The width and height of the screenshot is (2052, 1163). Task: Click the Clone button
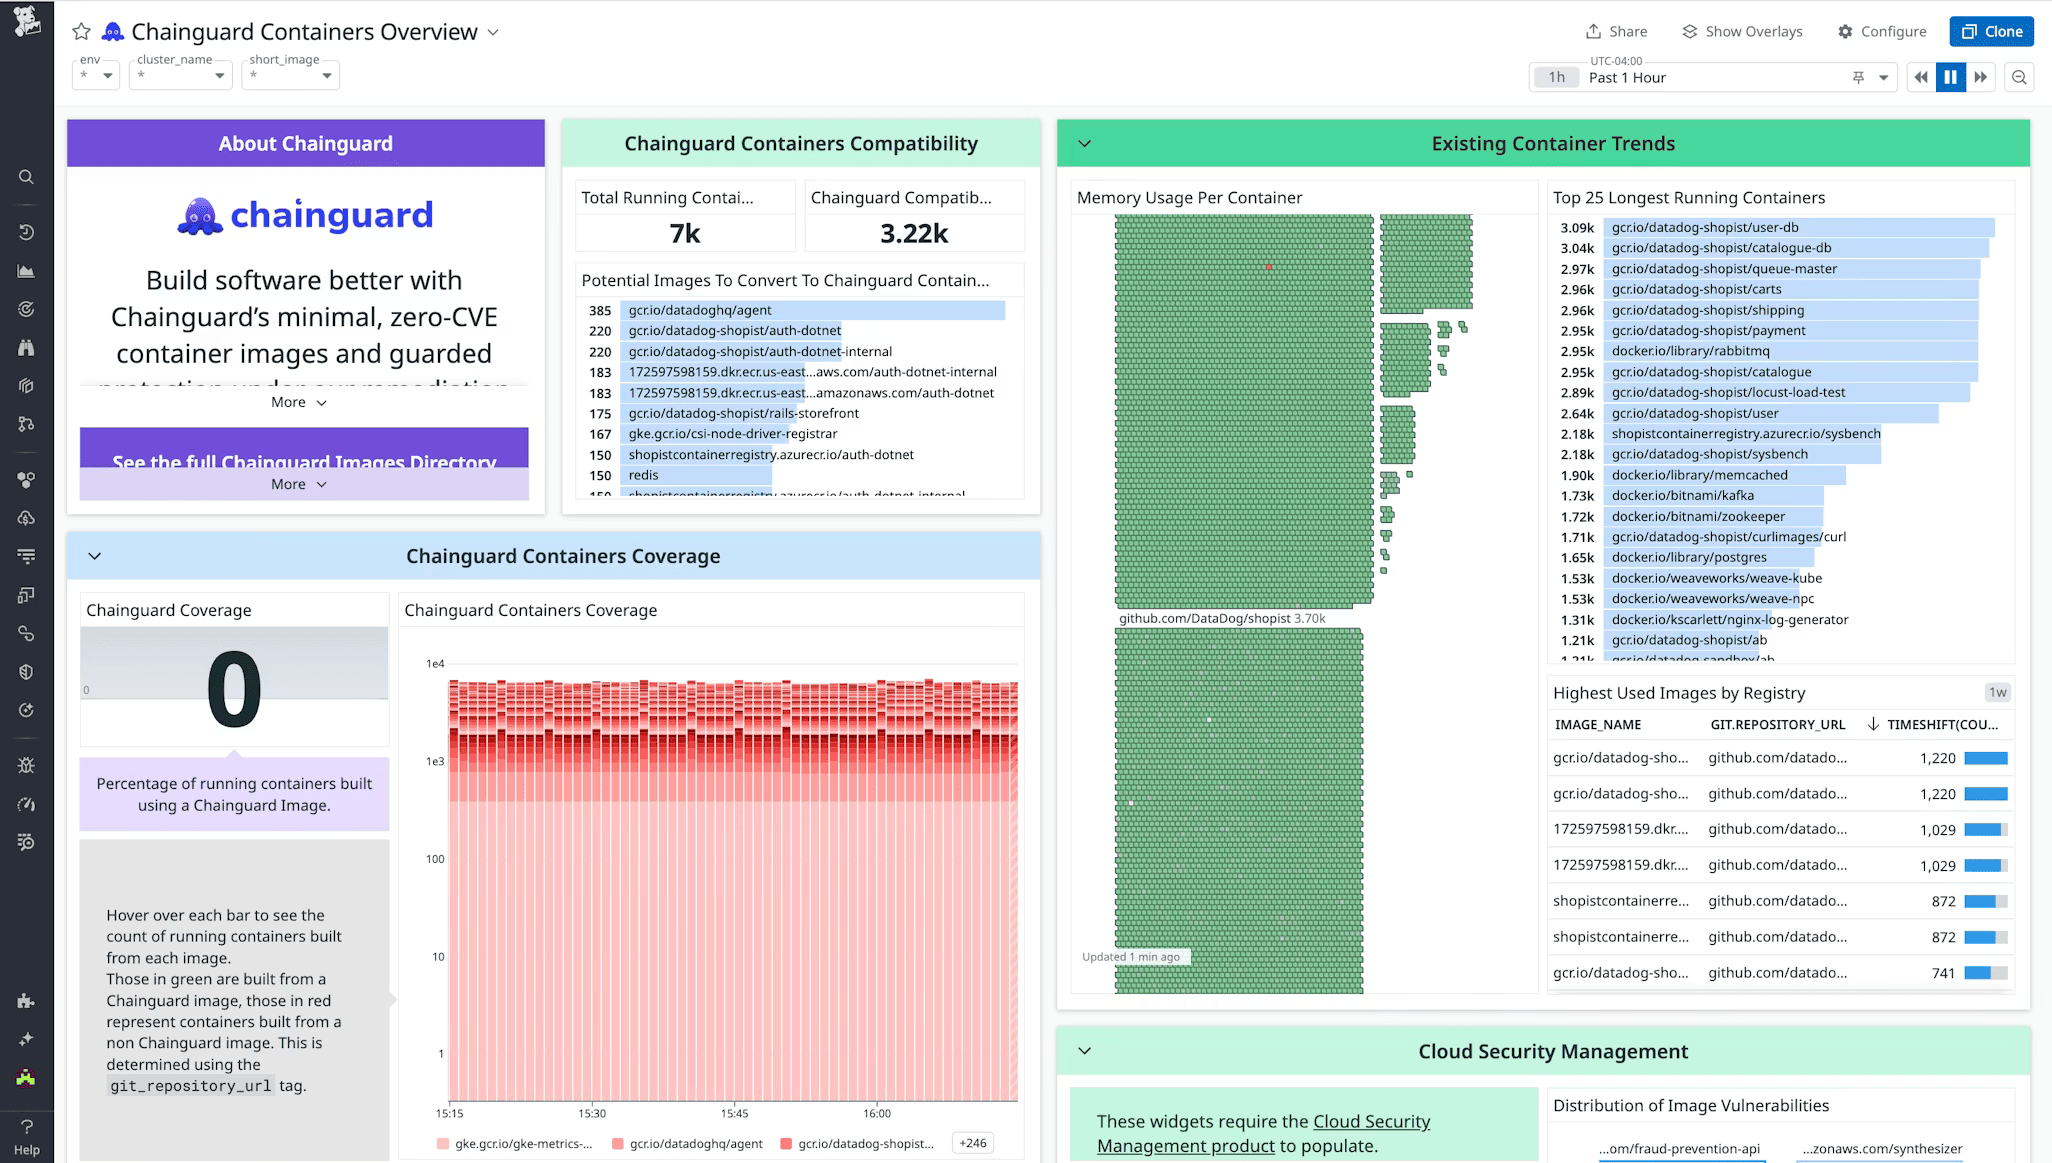click(x=1991, y=31)
